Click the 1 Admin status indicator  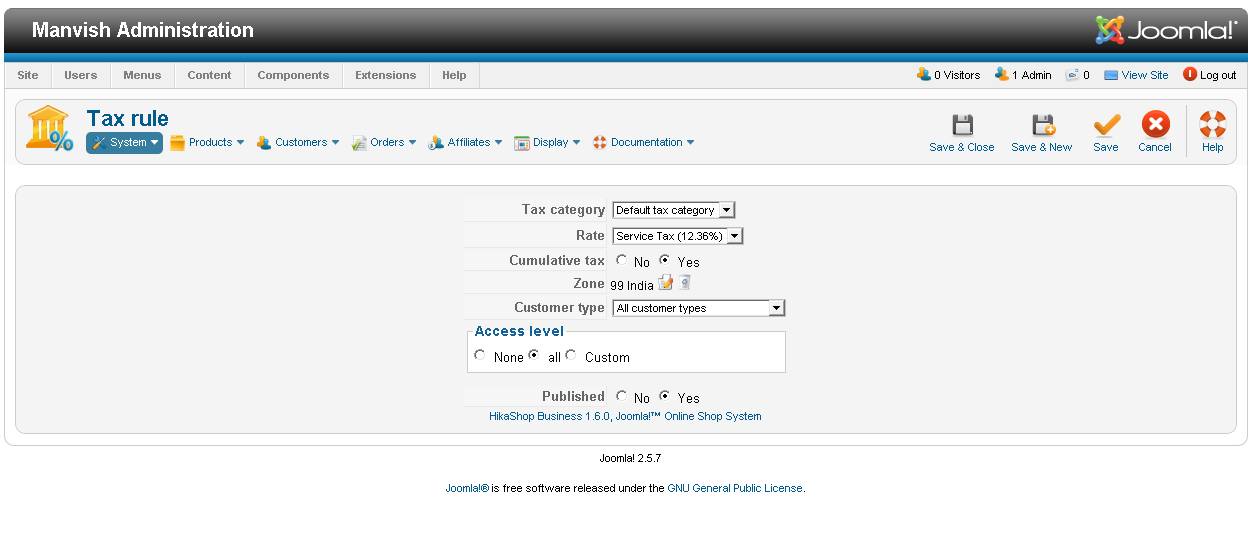pyautogui.click(x=1023, y=75)
